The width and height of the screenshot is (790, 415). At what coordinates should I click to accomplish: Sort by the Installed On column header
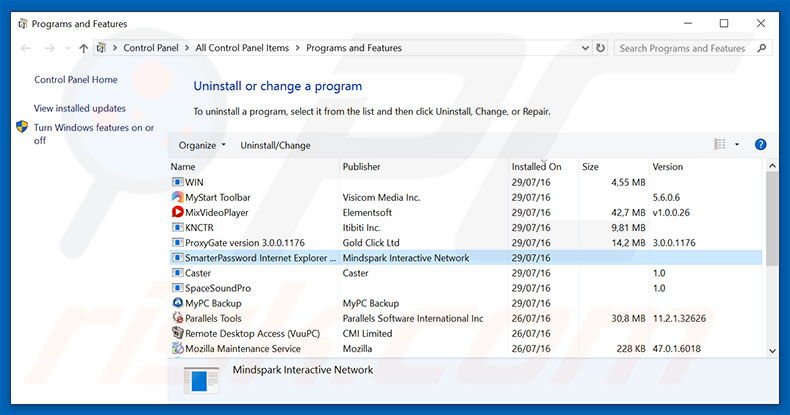536,167
